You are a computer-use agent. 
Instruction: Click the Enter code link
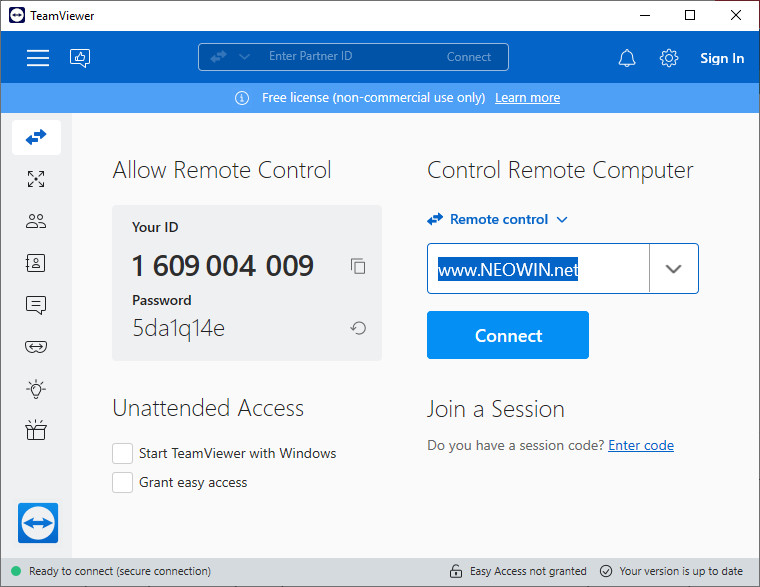click(640, 446)
